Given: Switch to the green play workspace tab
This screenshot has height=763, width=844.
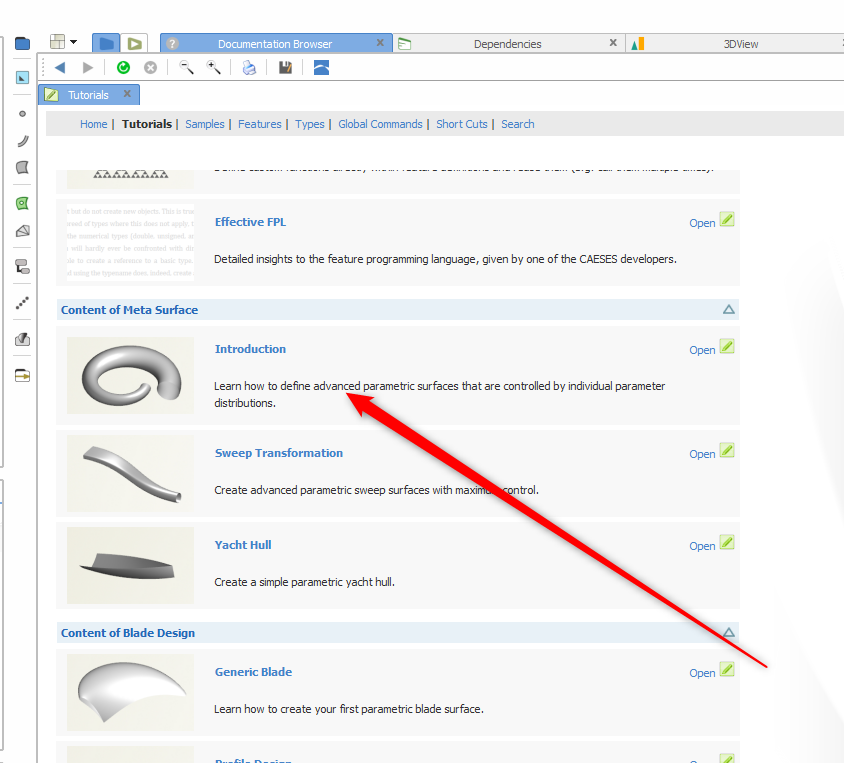Looking at the screenshot, I should [135, 44].
